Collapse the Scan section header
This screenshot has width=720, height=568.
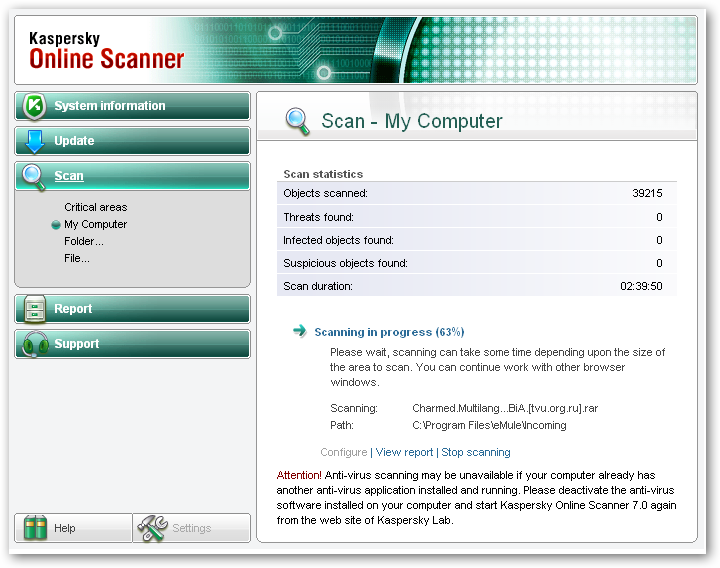(69, 176)
